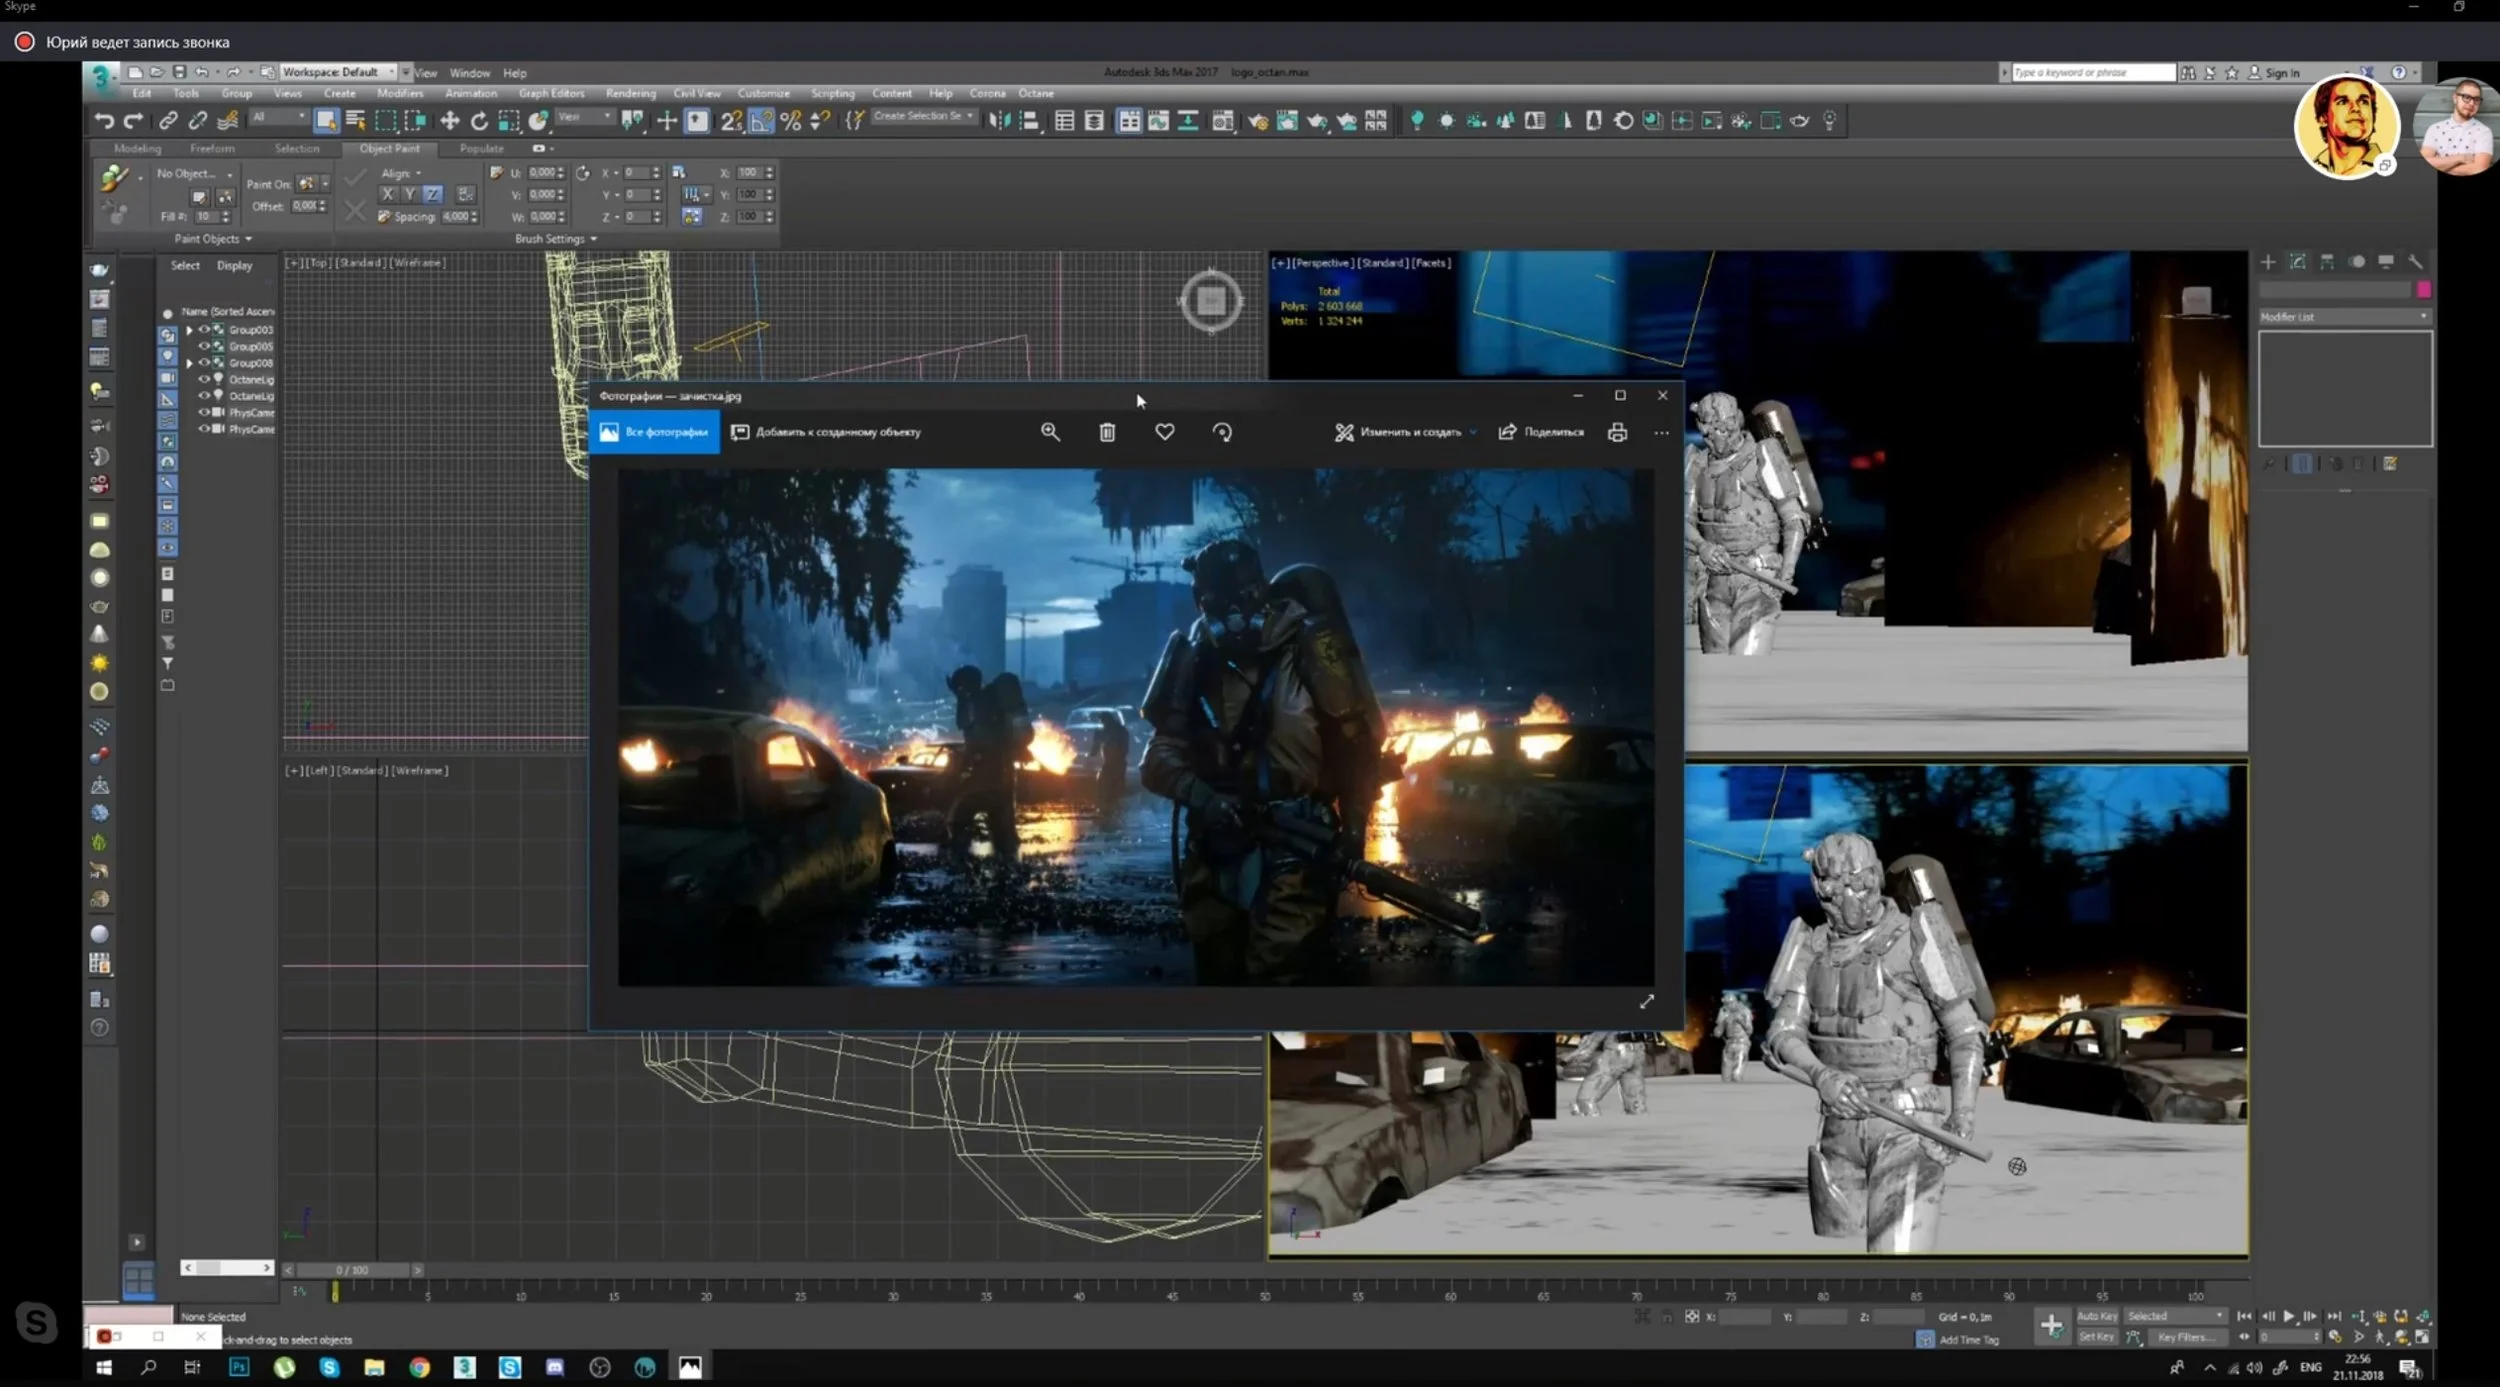Click the favorite heart icon in Photos window

[x=1165, y=432]
